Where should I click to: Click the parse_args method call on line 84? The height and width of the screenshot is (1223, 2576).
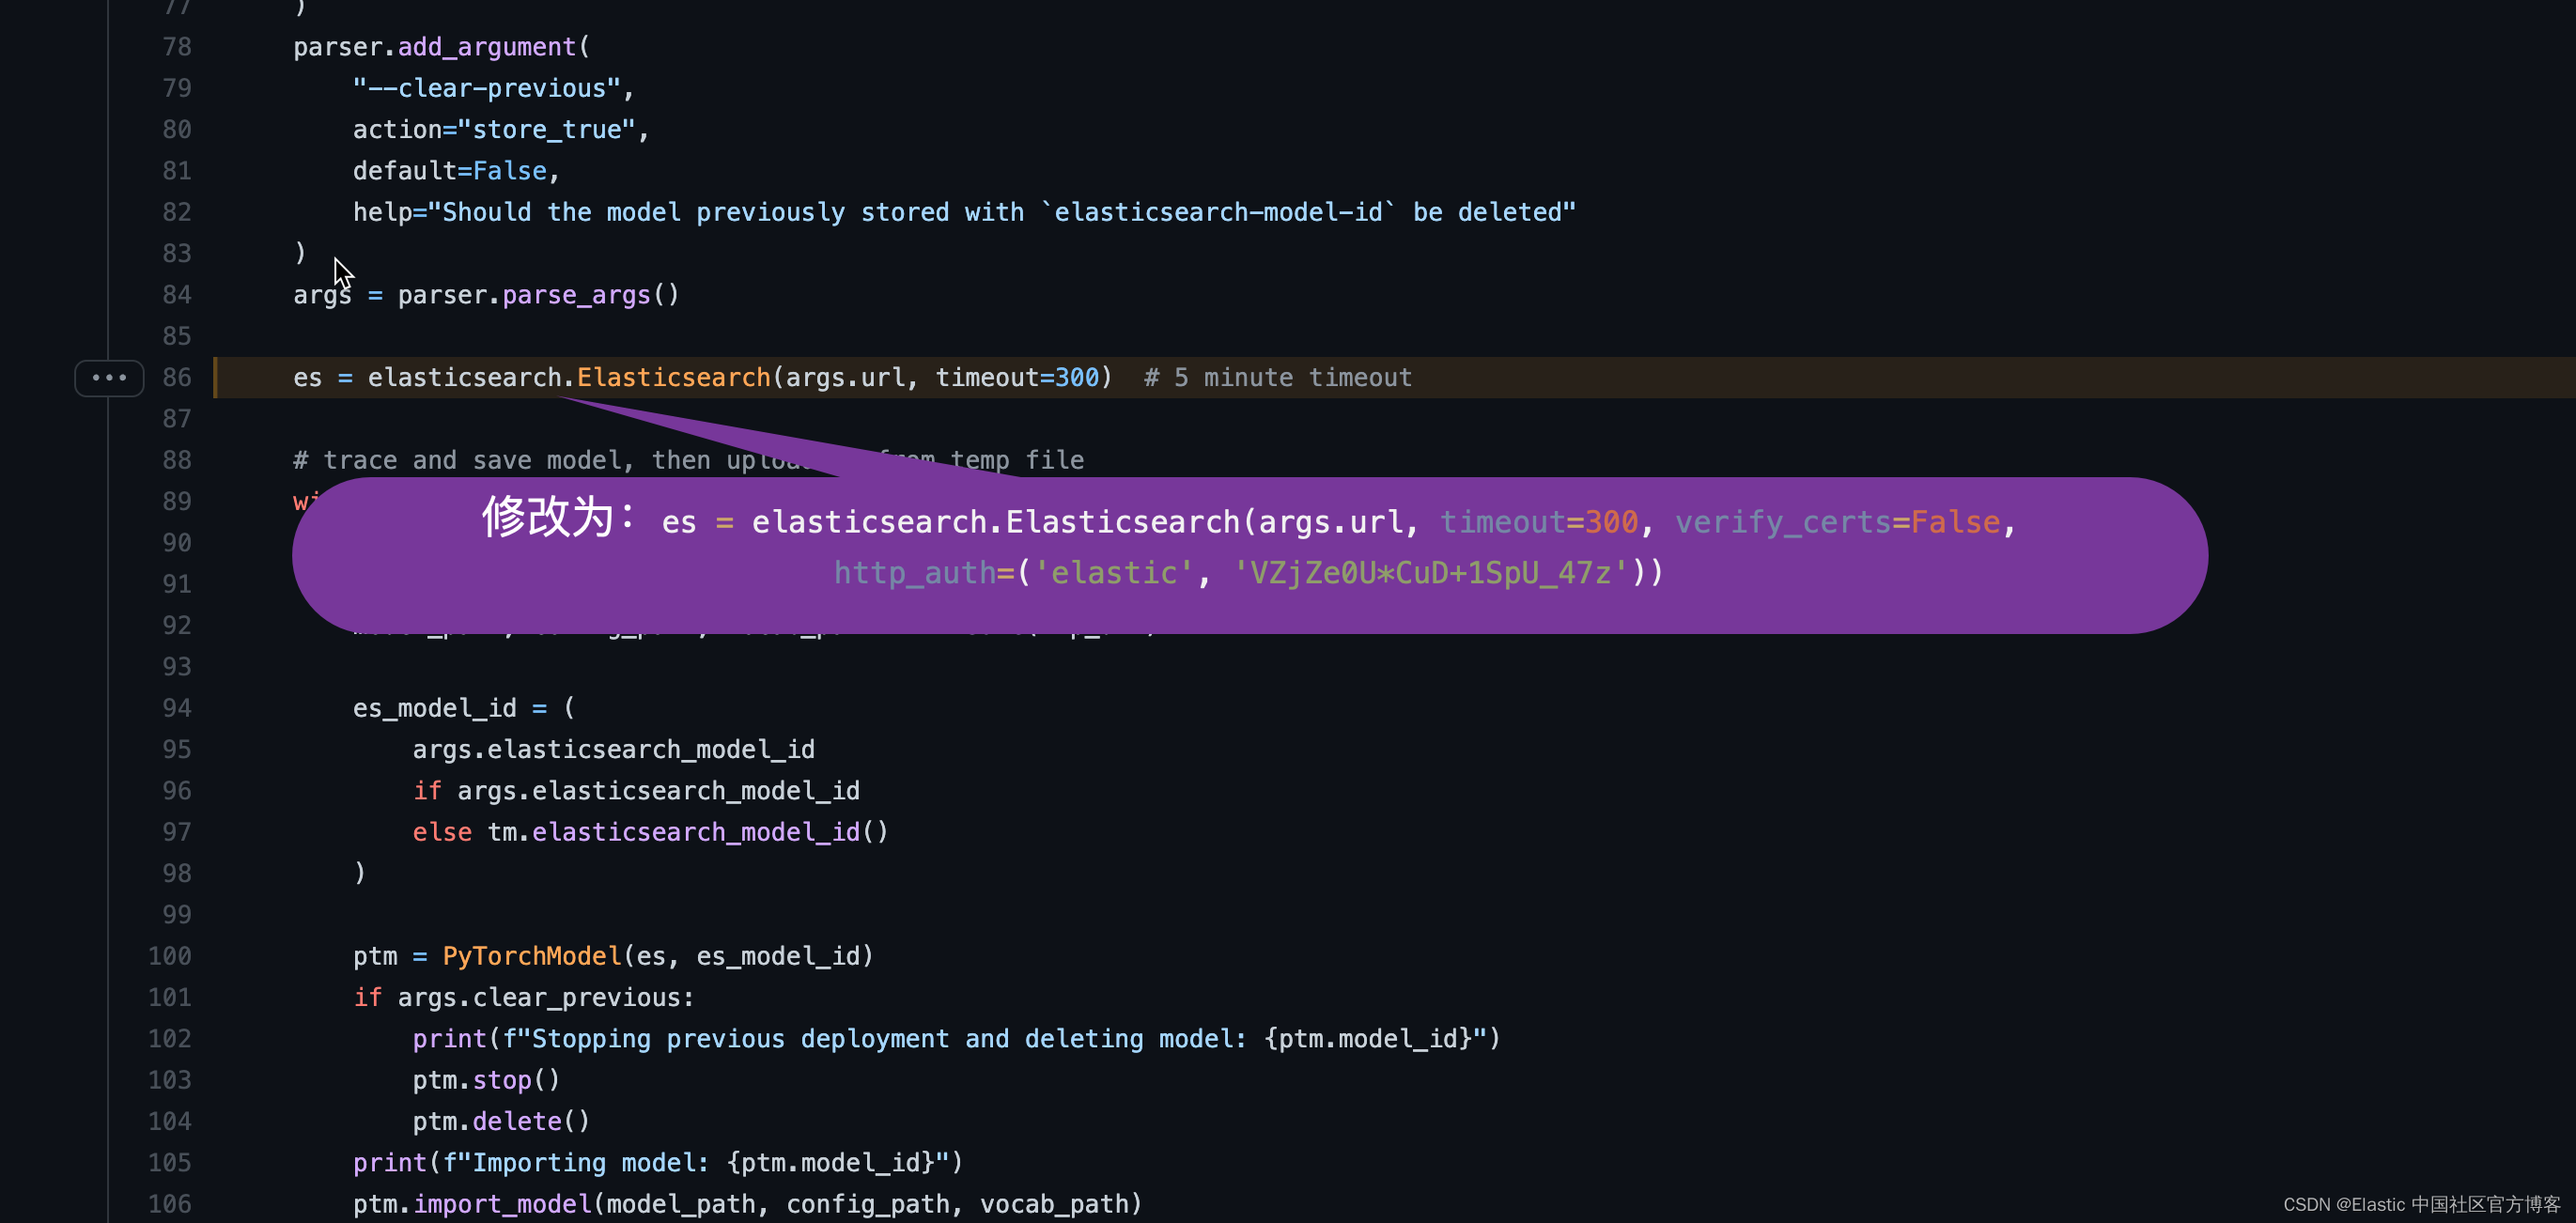(576, 295)
